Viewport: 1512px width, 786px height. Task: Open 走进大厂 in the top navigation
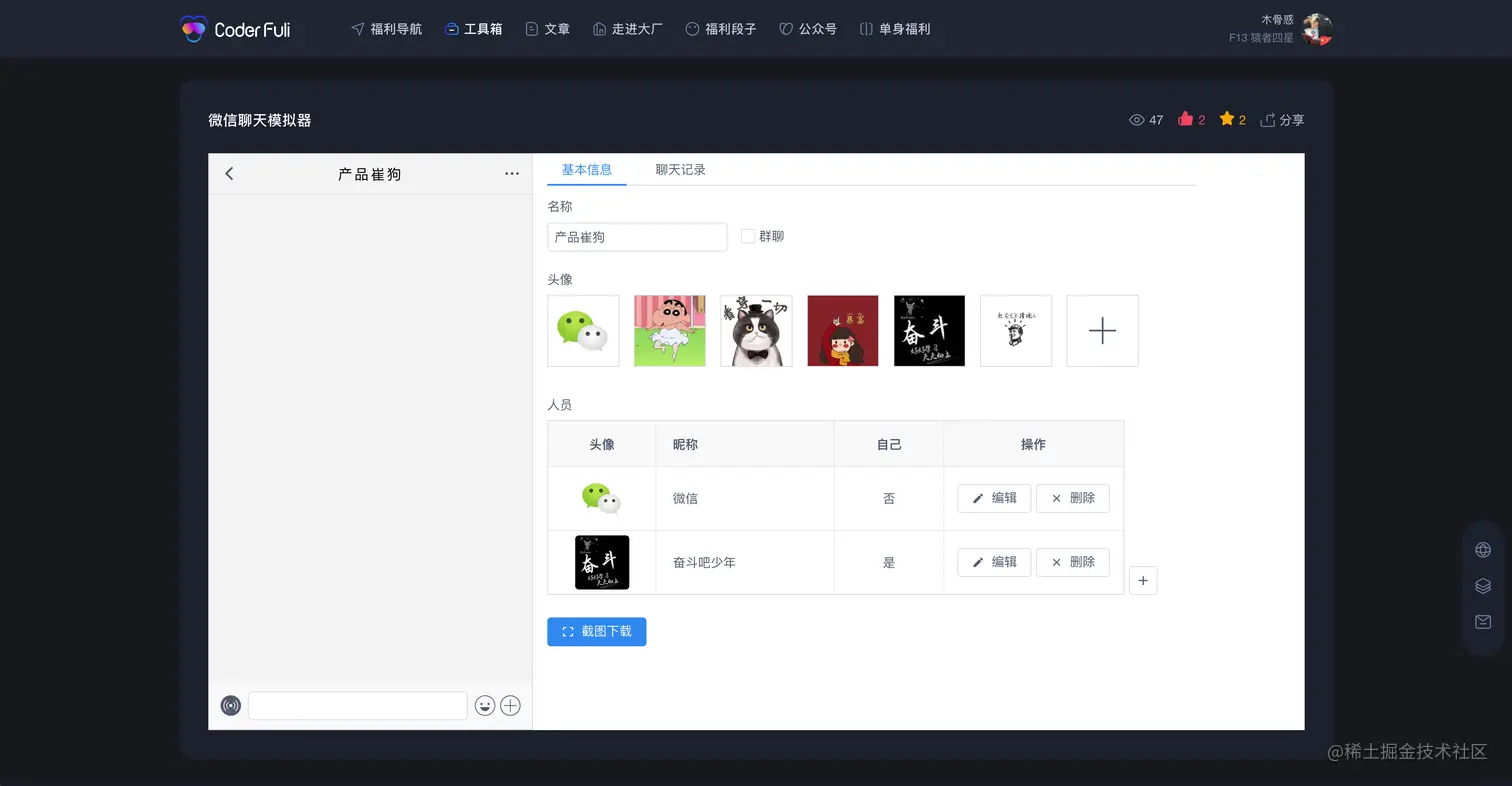(627, 29)
